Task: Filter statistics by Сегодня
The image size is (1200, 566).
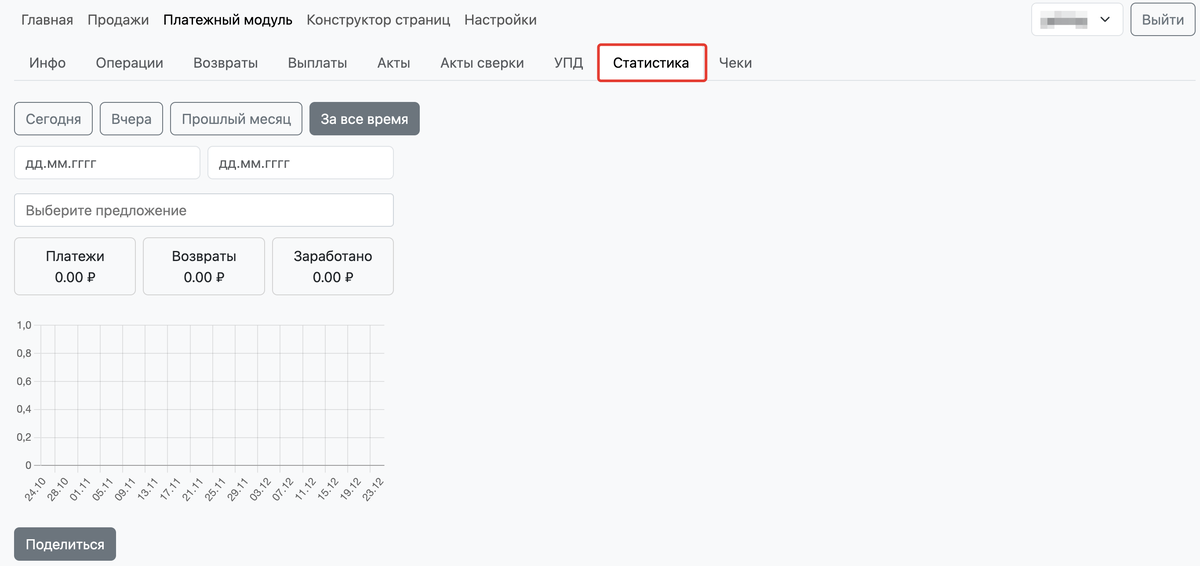Action: point(53,119)
